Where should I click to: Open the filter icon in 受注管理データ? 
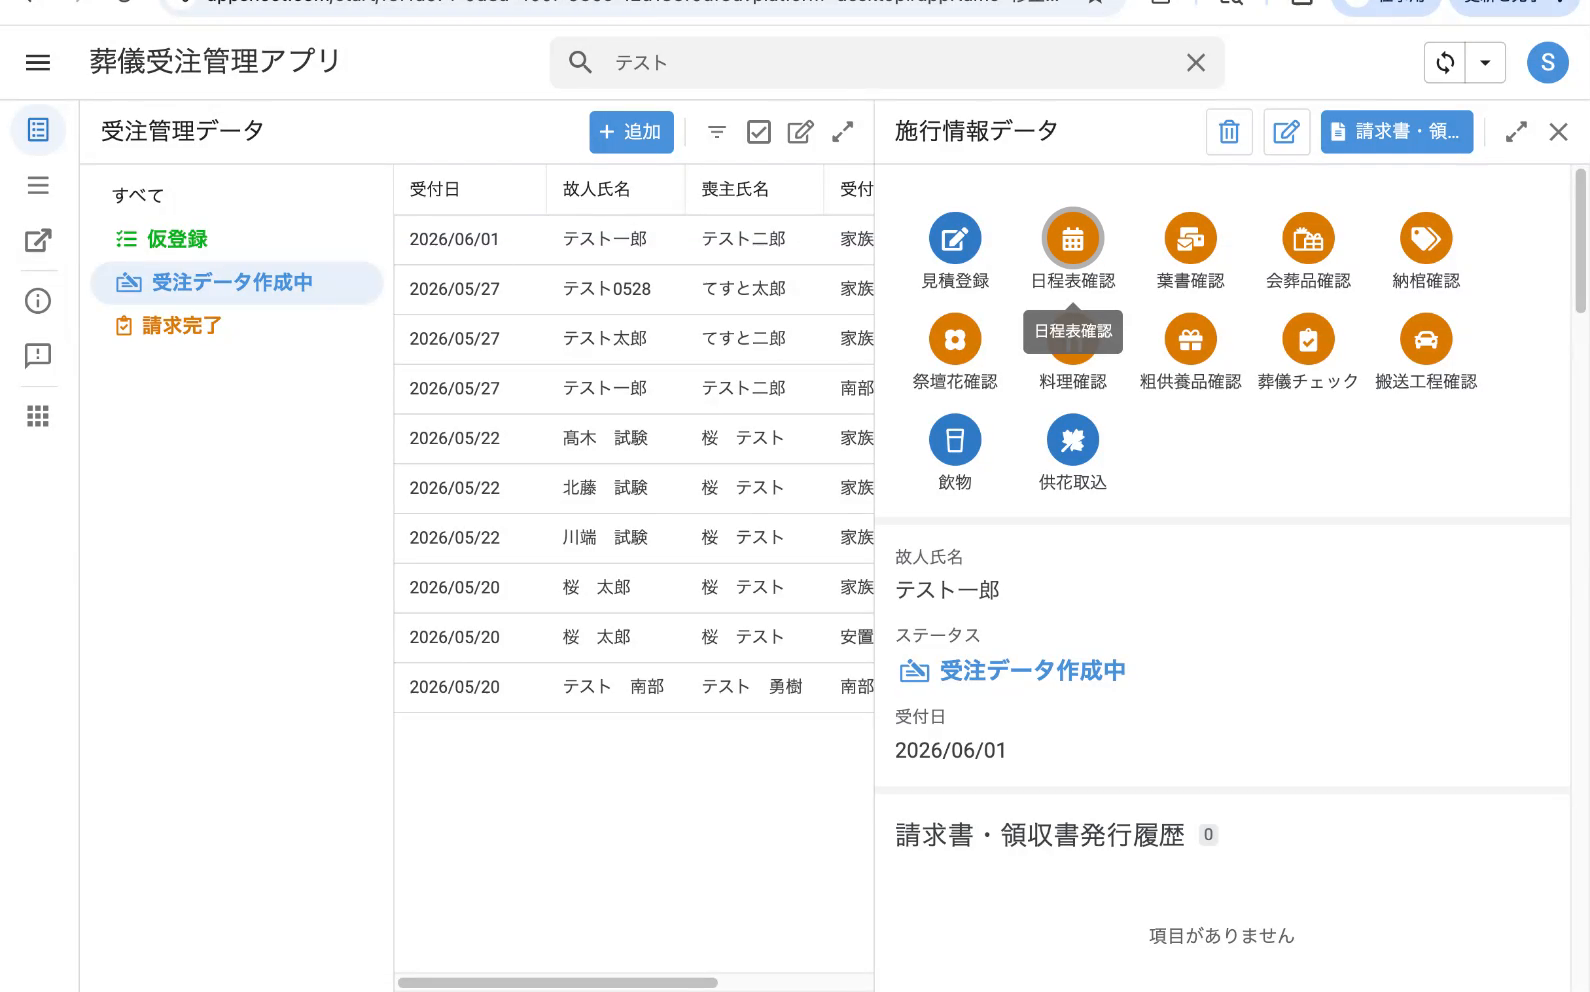tap(717, 132)
